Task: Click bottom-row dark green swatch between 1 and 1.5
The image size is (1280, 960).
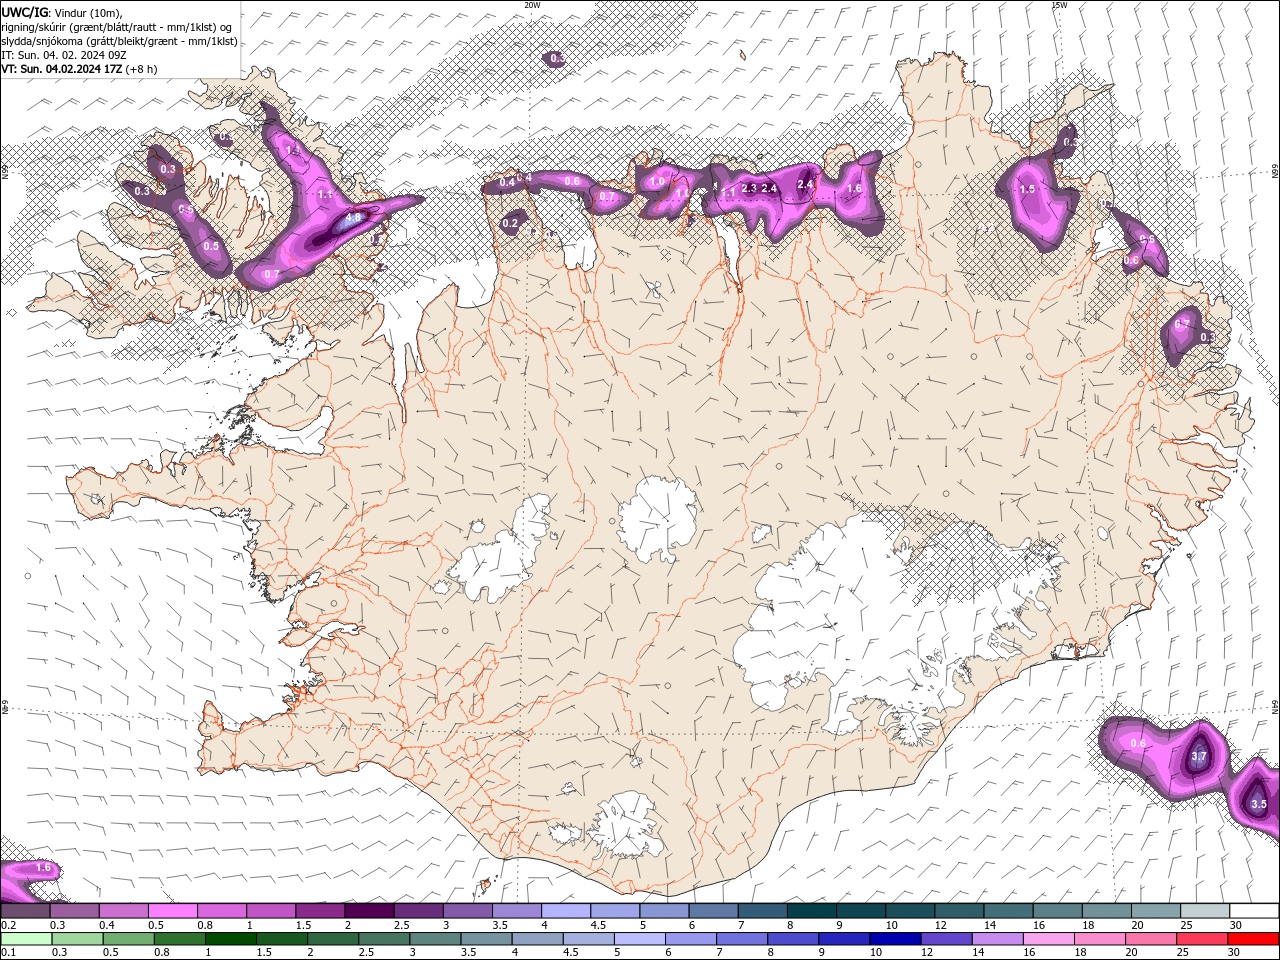Action: pyautogui.click(x=230, y=939)
